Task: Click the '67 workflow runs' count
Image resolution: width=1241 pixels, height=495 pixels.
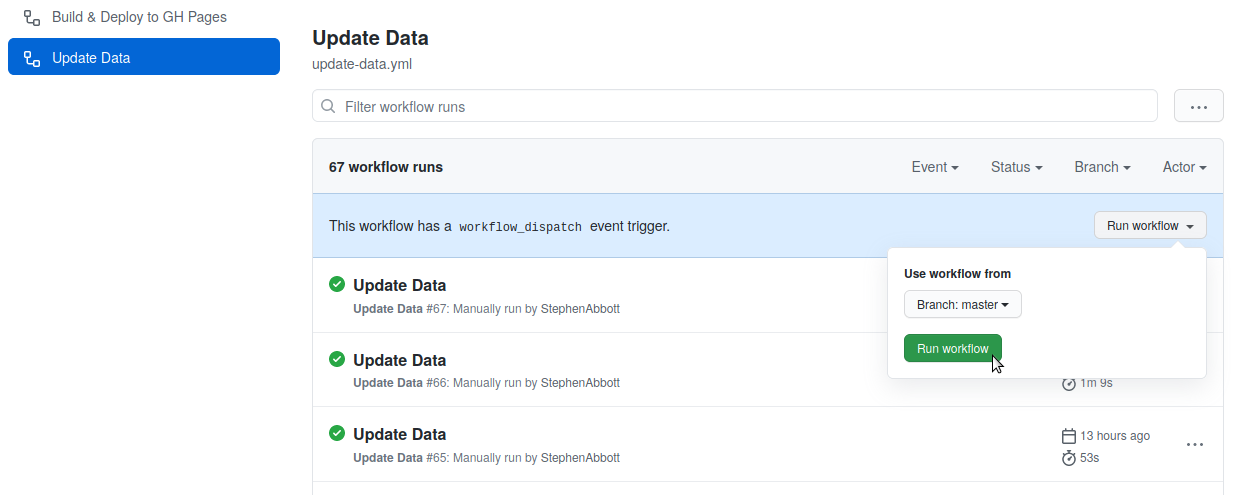Action: 386,167
